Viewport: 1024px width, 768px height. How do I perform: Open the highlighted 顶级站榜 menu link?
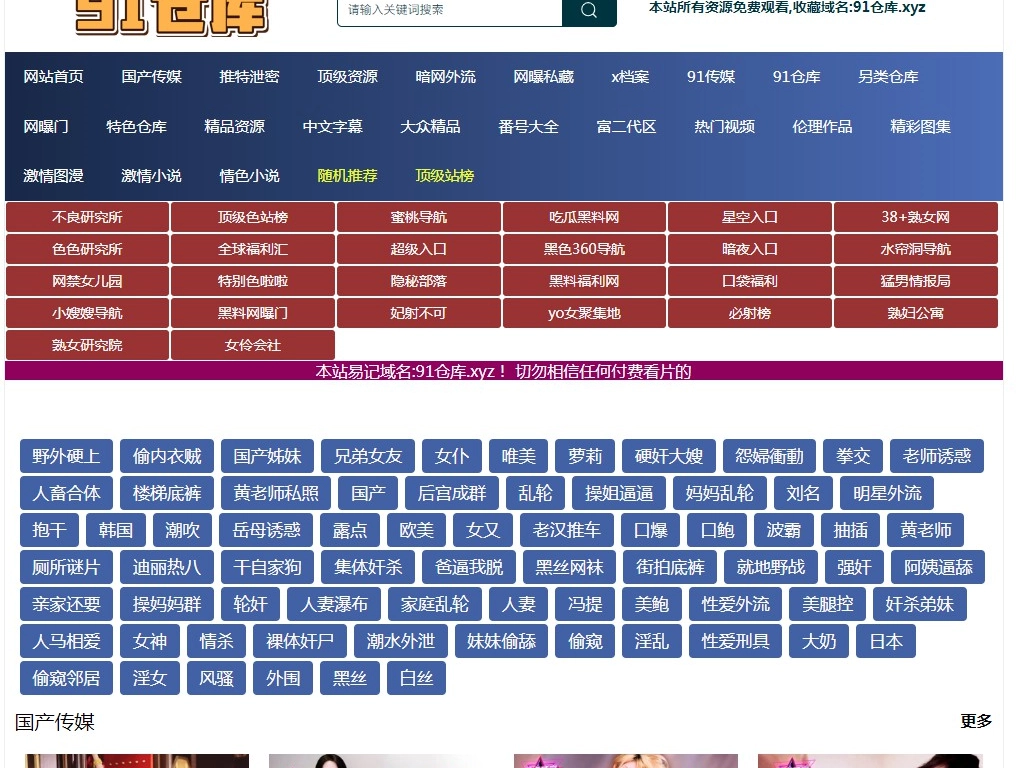(x=445, y=176)
